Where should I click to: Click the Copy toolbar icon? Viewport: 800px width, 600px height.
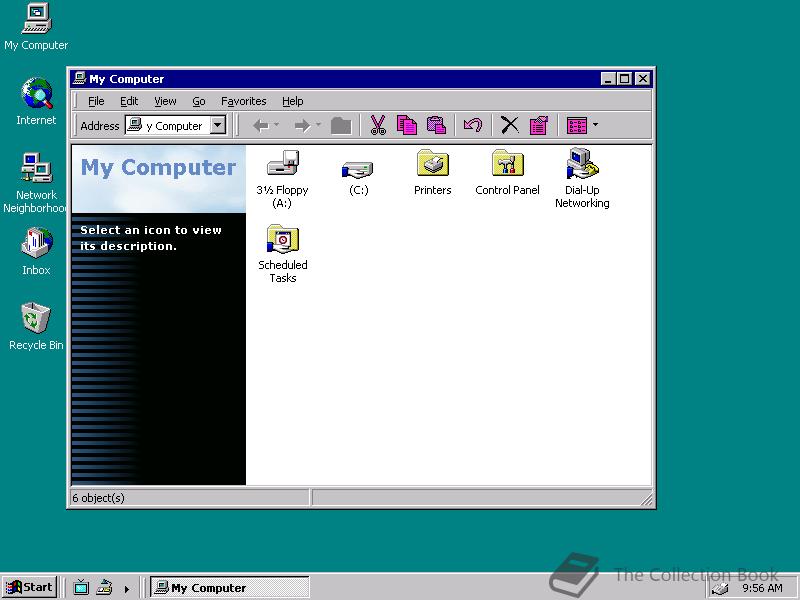point(406,125)
